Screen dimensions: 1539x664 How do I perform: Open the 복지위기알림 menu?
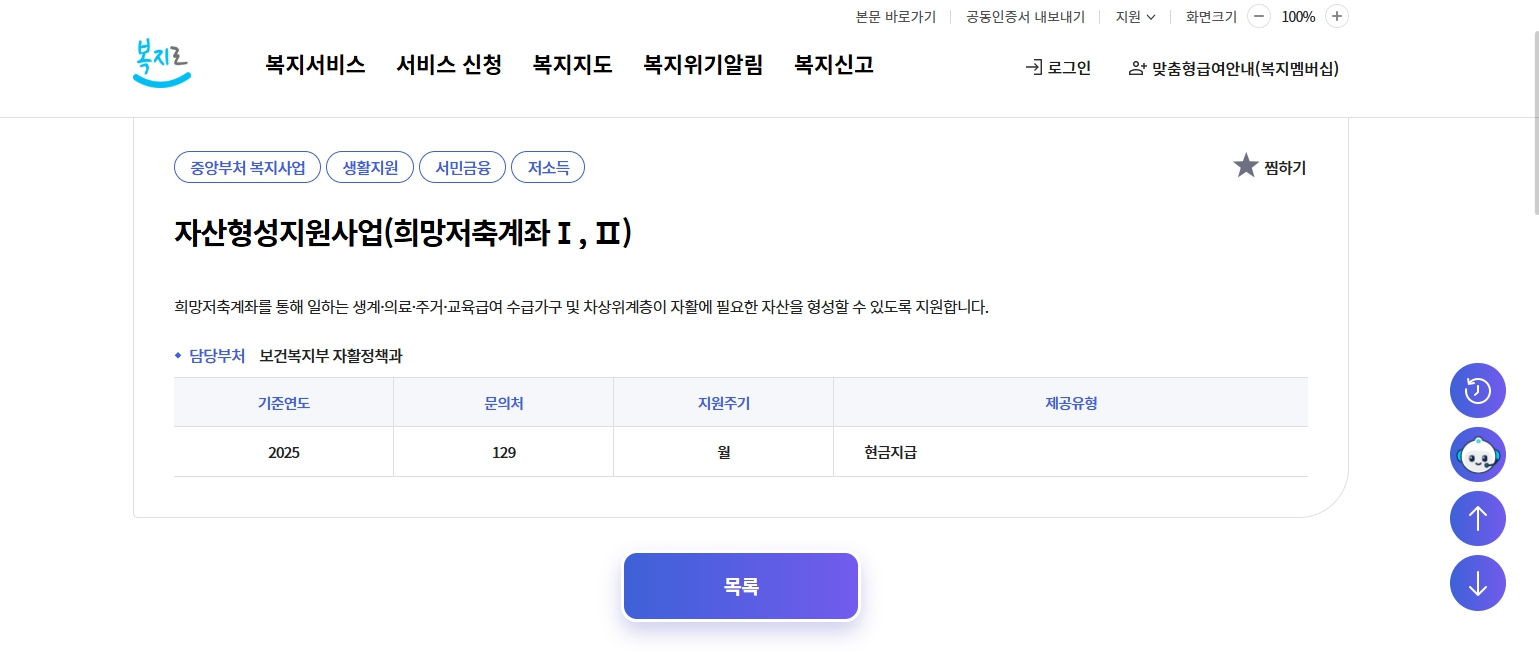703,64
